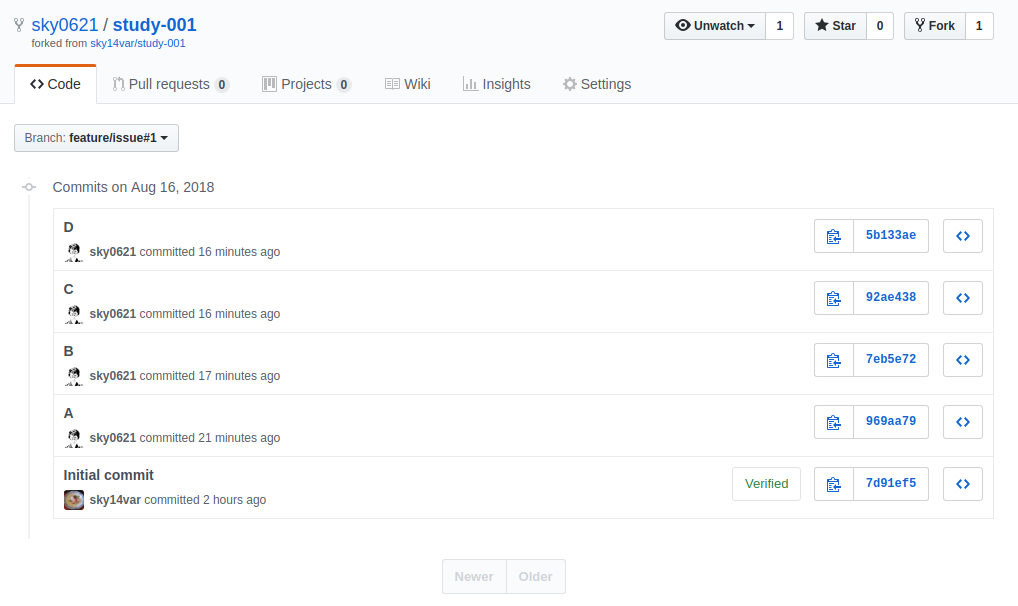Click sky0621 author name on commit A
Viewport: 1018px width, 606px height.
click(x=113, y=438)
